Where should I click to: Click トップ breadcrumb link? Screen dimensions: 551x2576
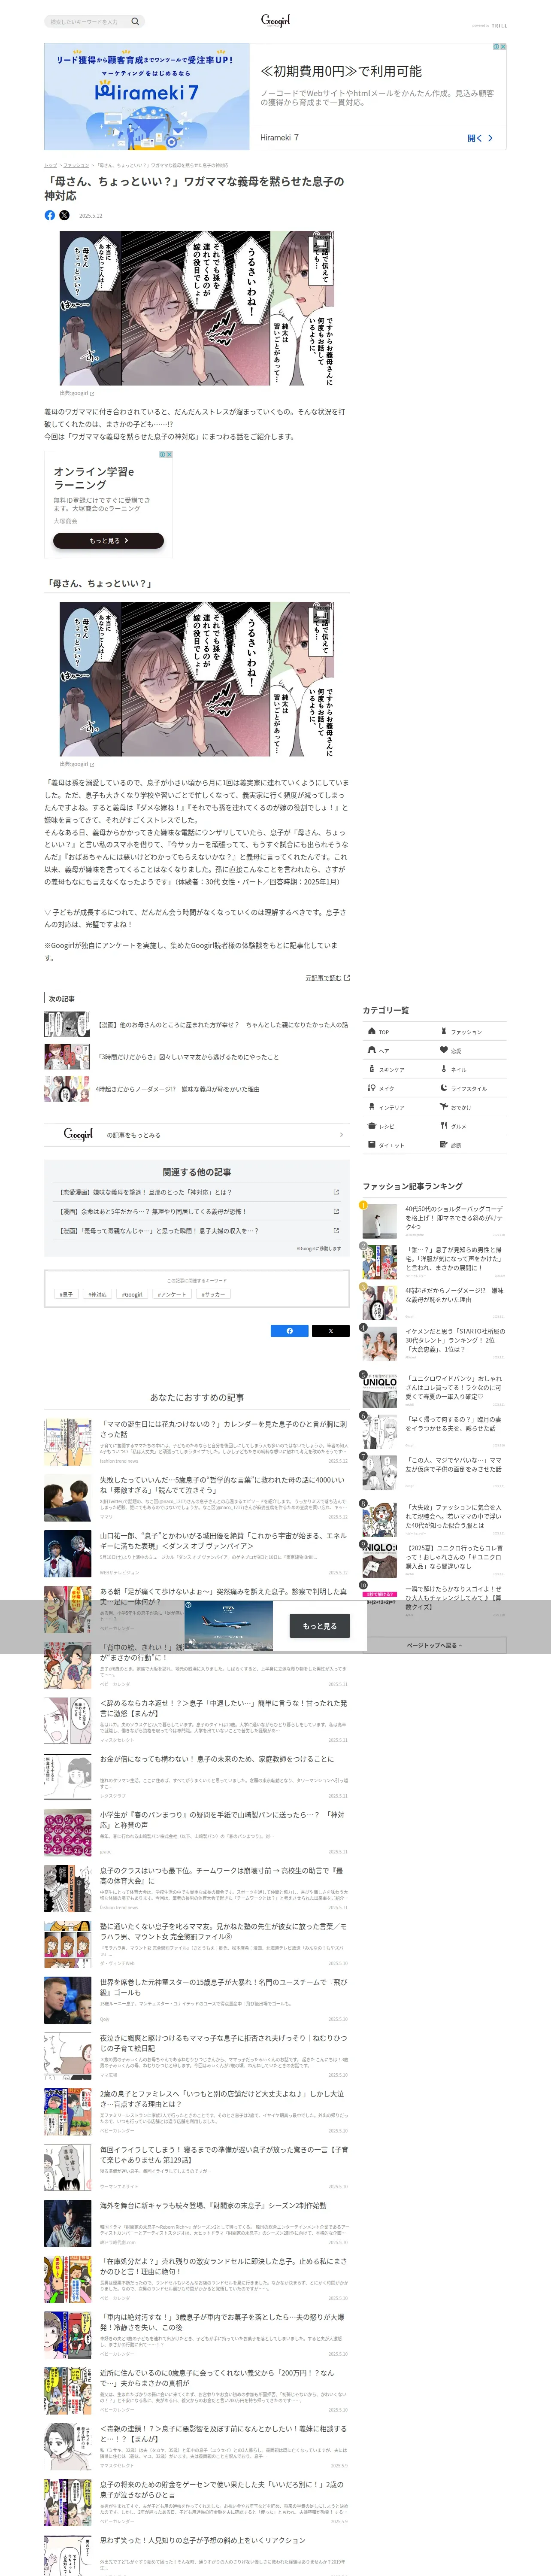(x=50, y=165)
